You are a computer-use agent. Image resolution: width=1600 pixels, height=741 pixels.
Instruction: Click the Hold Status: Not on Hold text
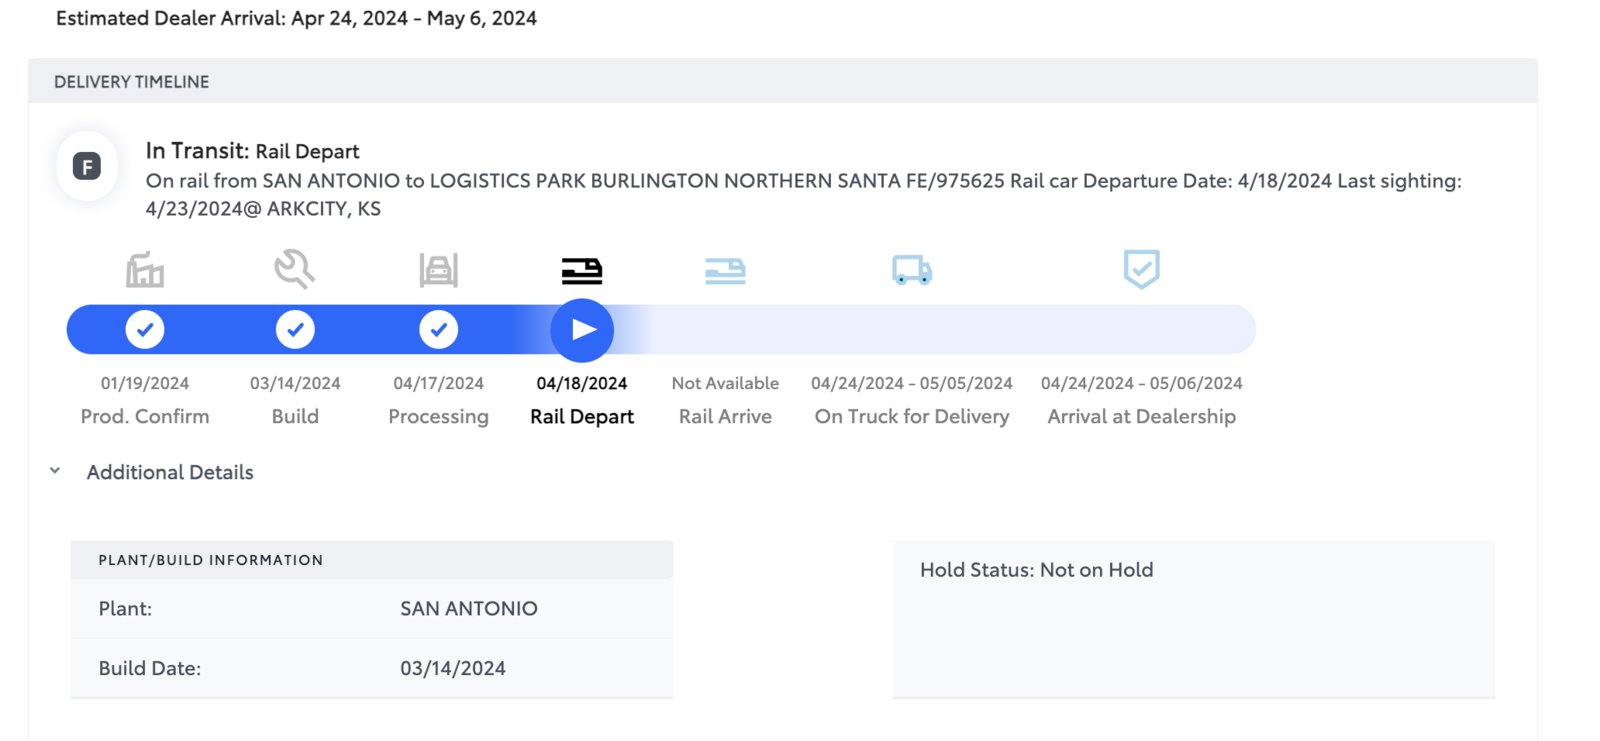[1037, 570]
